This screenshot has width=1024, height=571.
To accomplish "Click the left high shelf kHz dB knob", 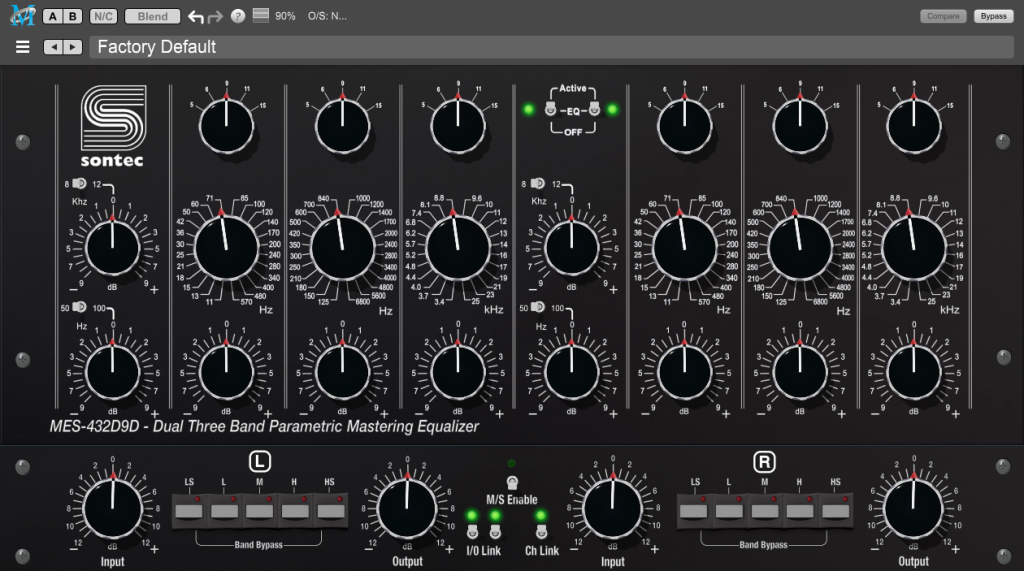I will coord(113,248).
